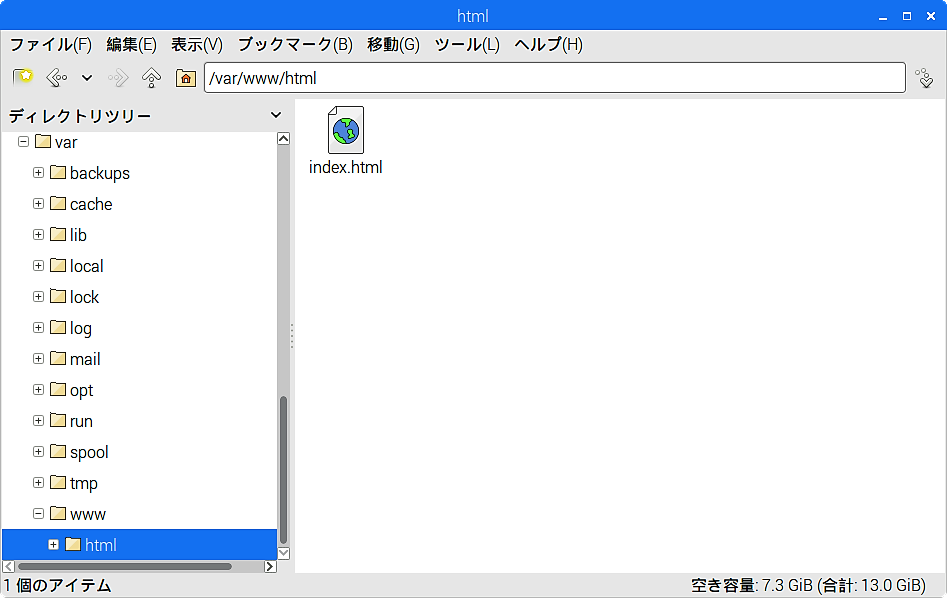Collapse the var folder tree node
Screen dimensions: 947x598
pos(23,142)
